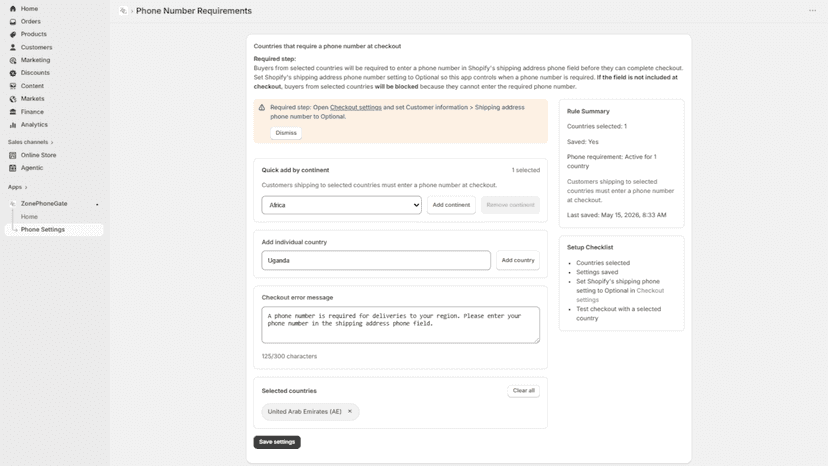Go to Products page
828x466 pixels.
tap(34, 34)
